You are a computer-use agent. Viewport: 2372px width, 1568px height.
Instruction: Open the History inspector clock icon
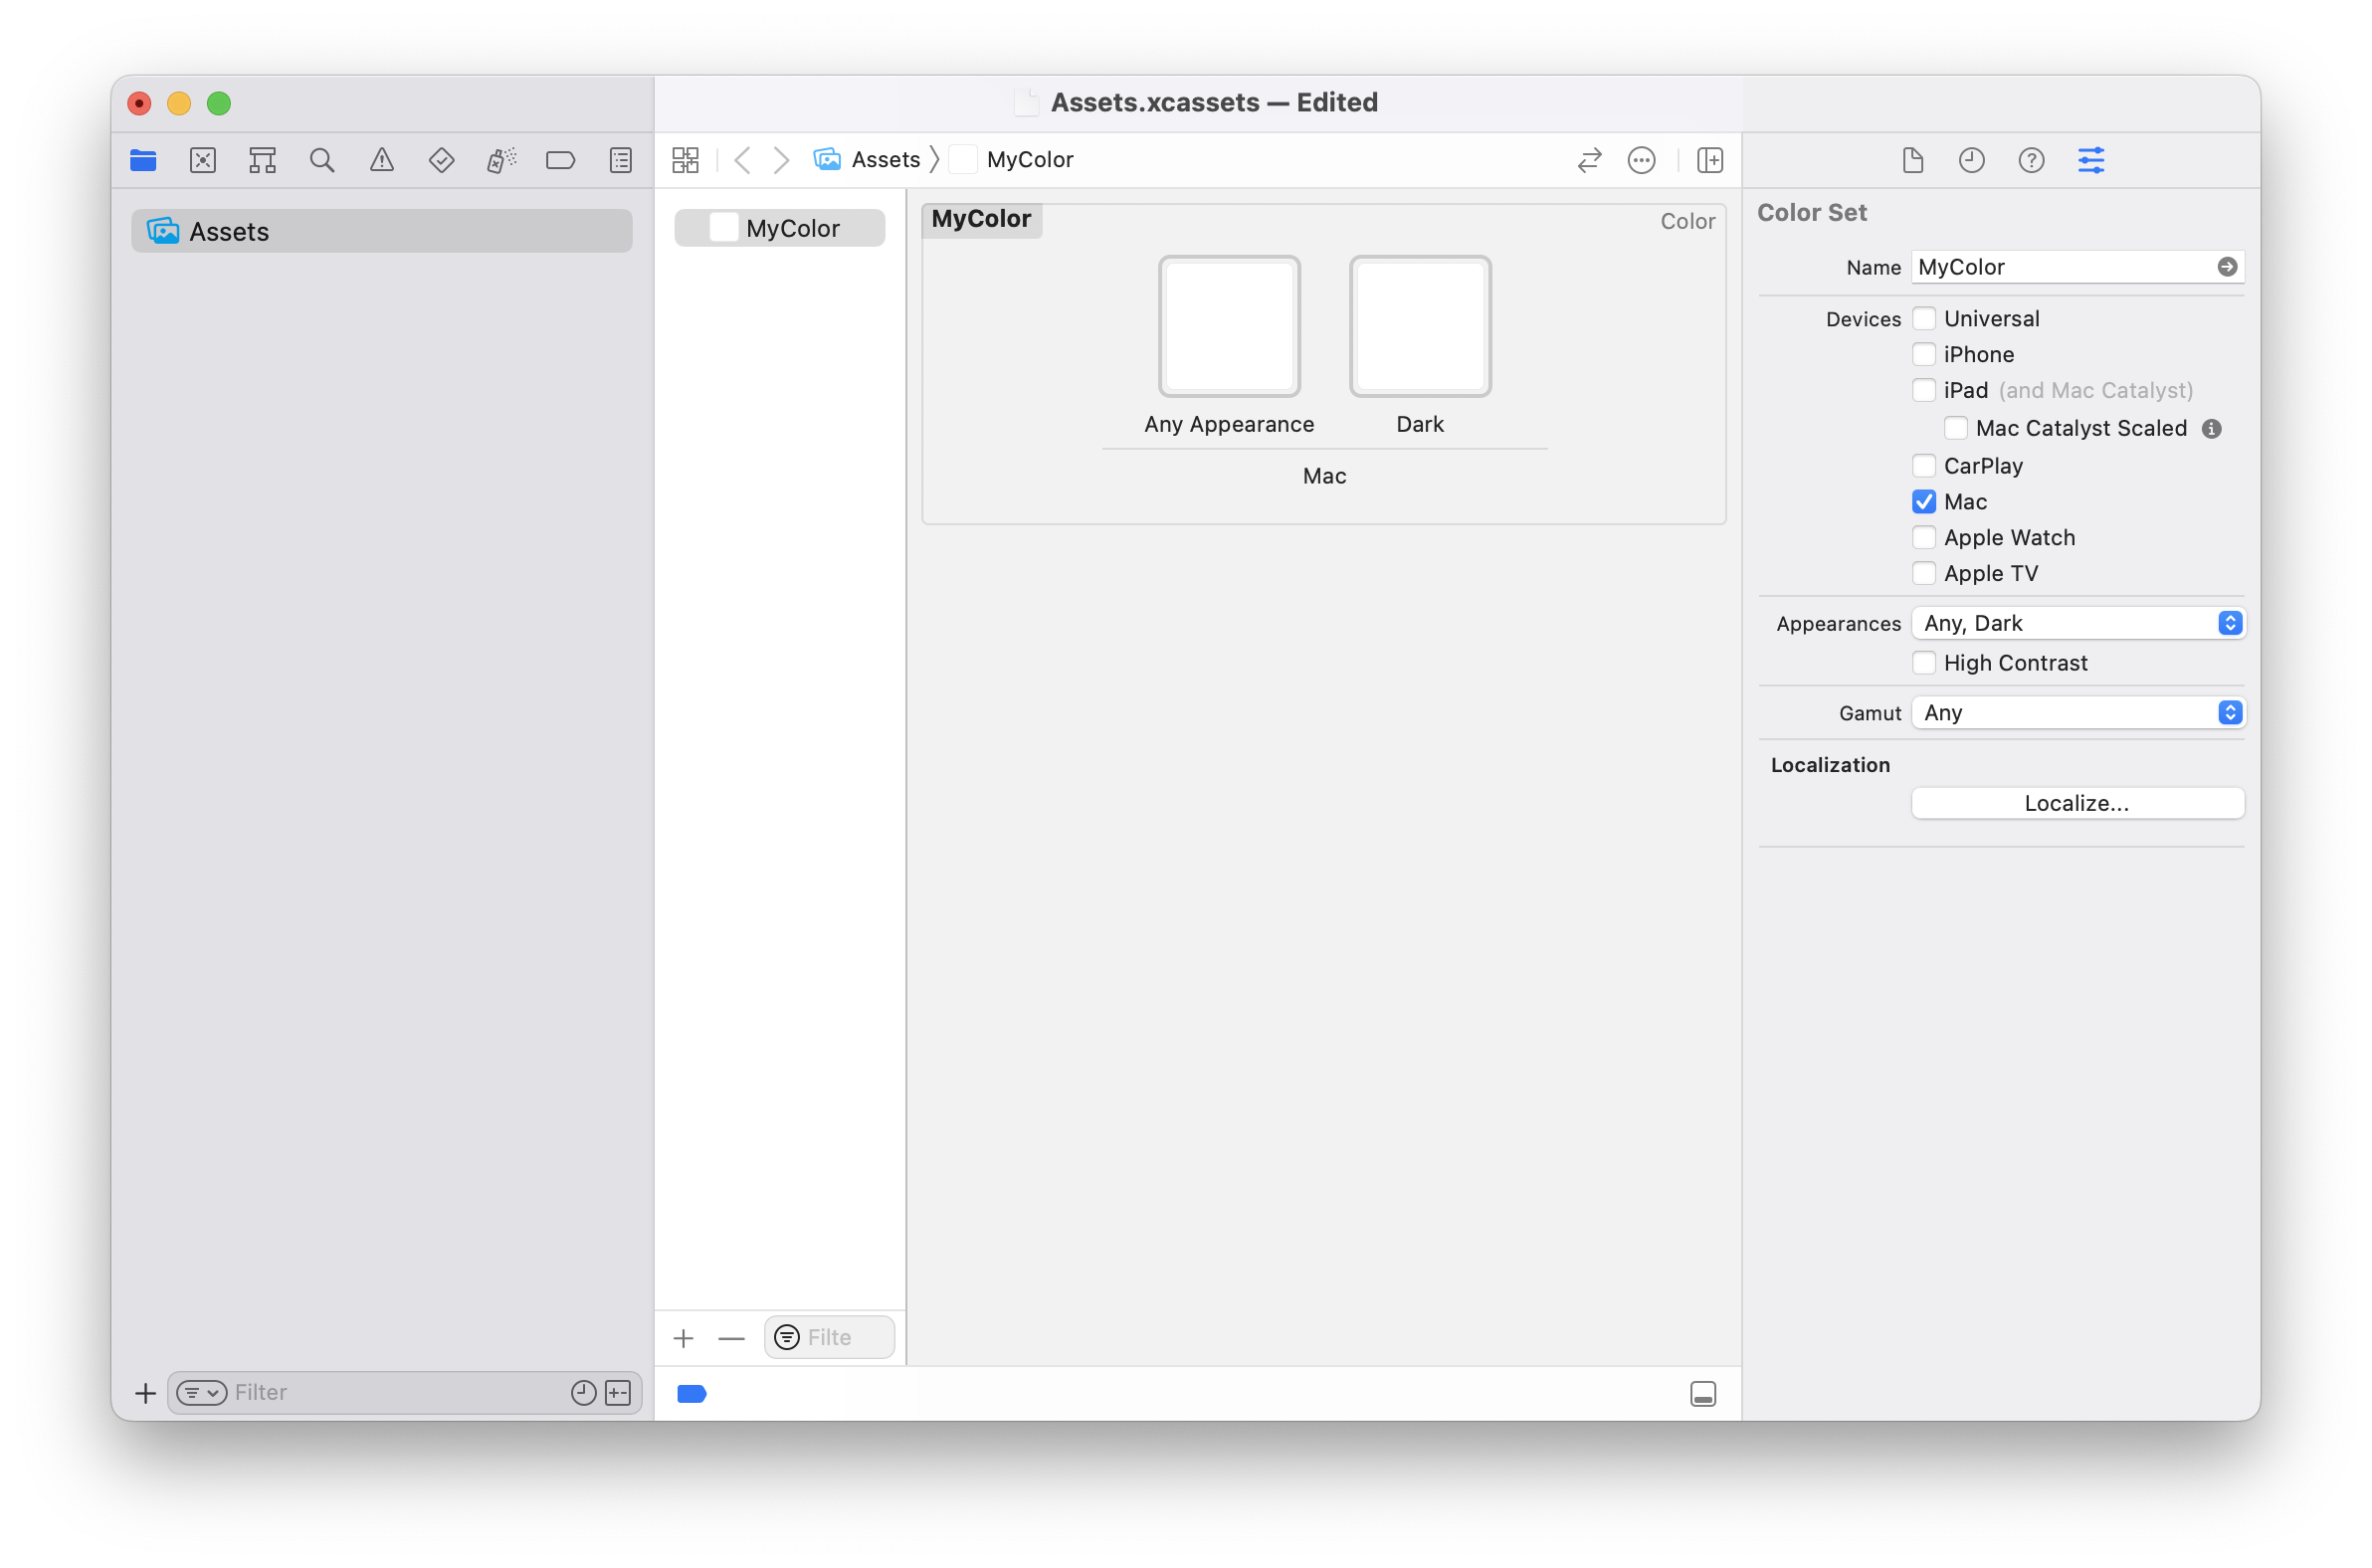[x=1971, y=159]
